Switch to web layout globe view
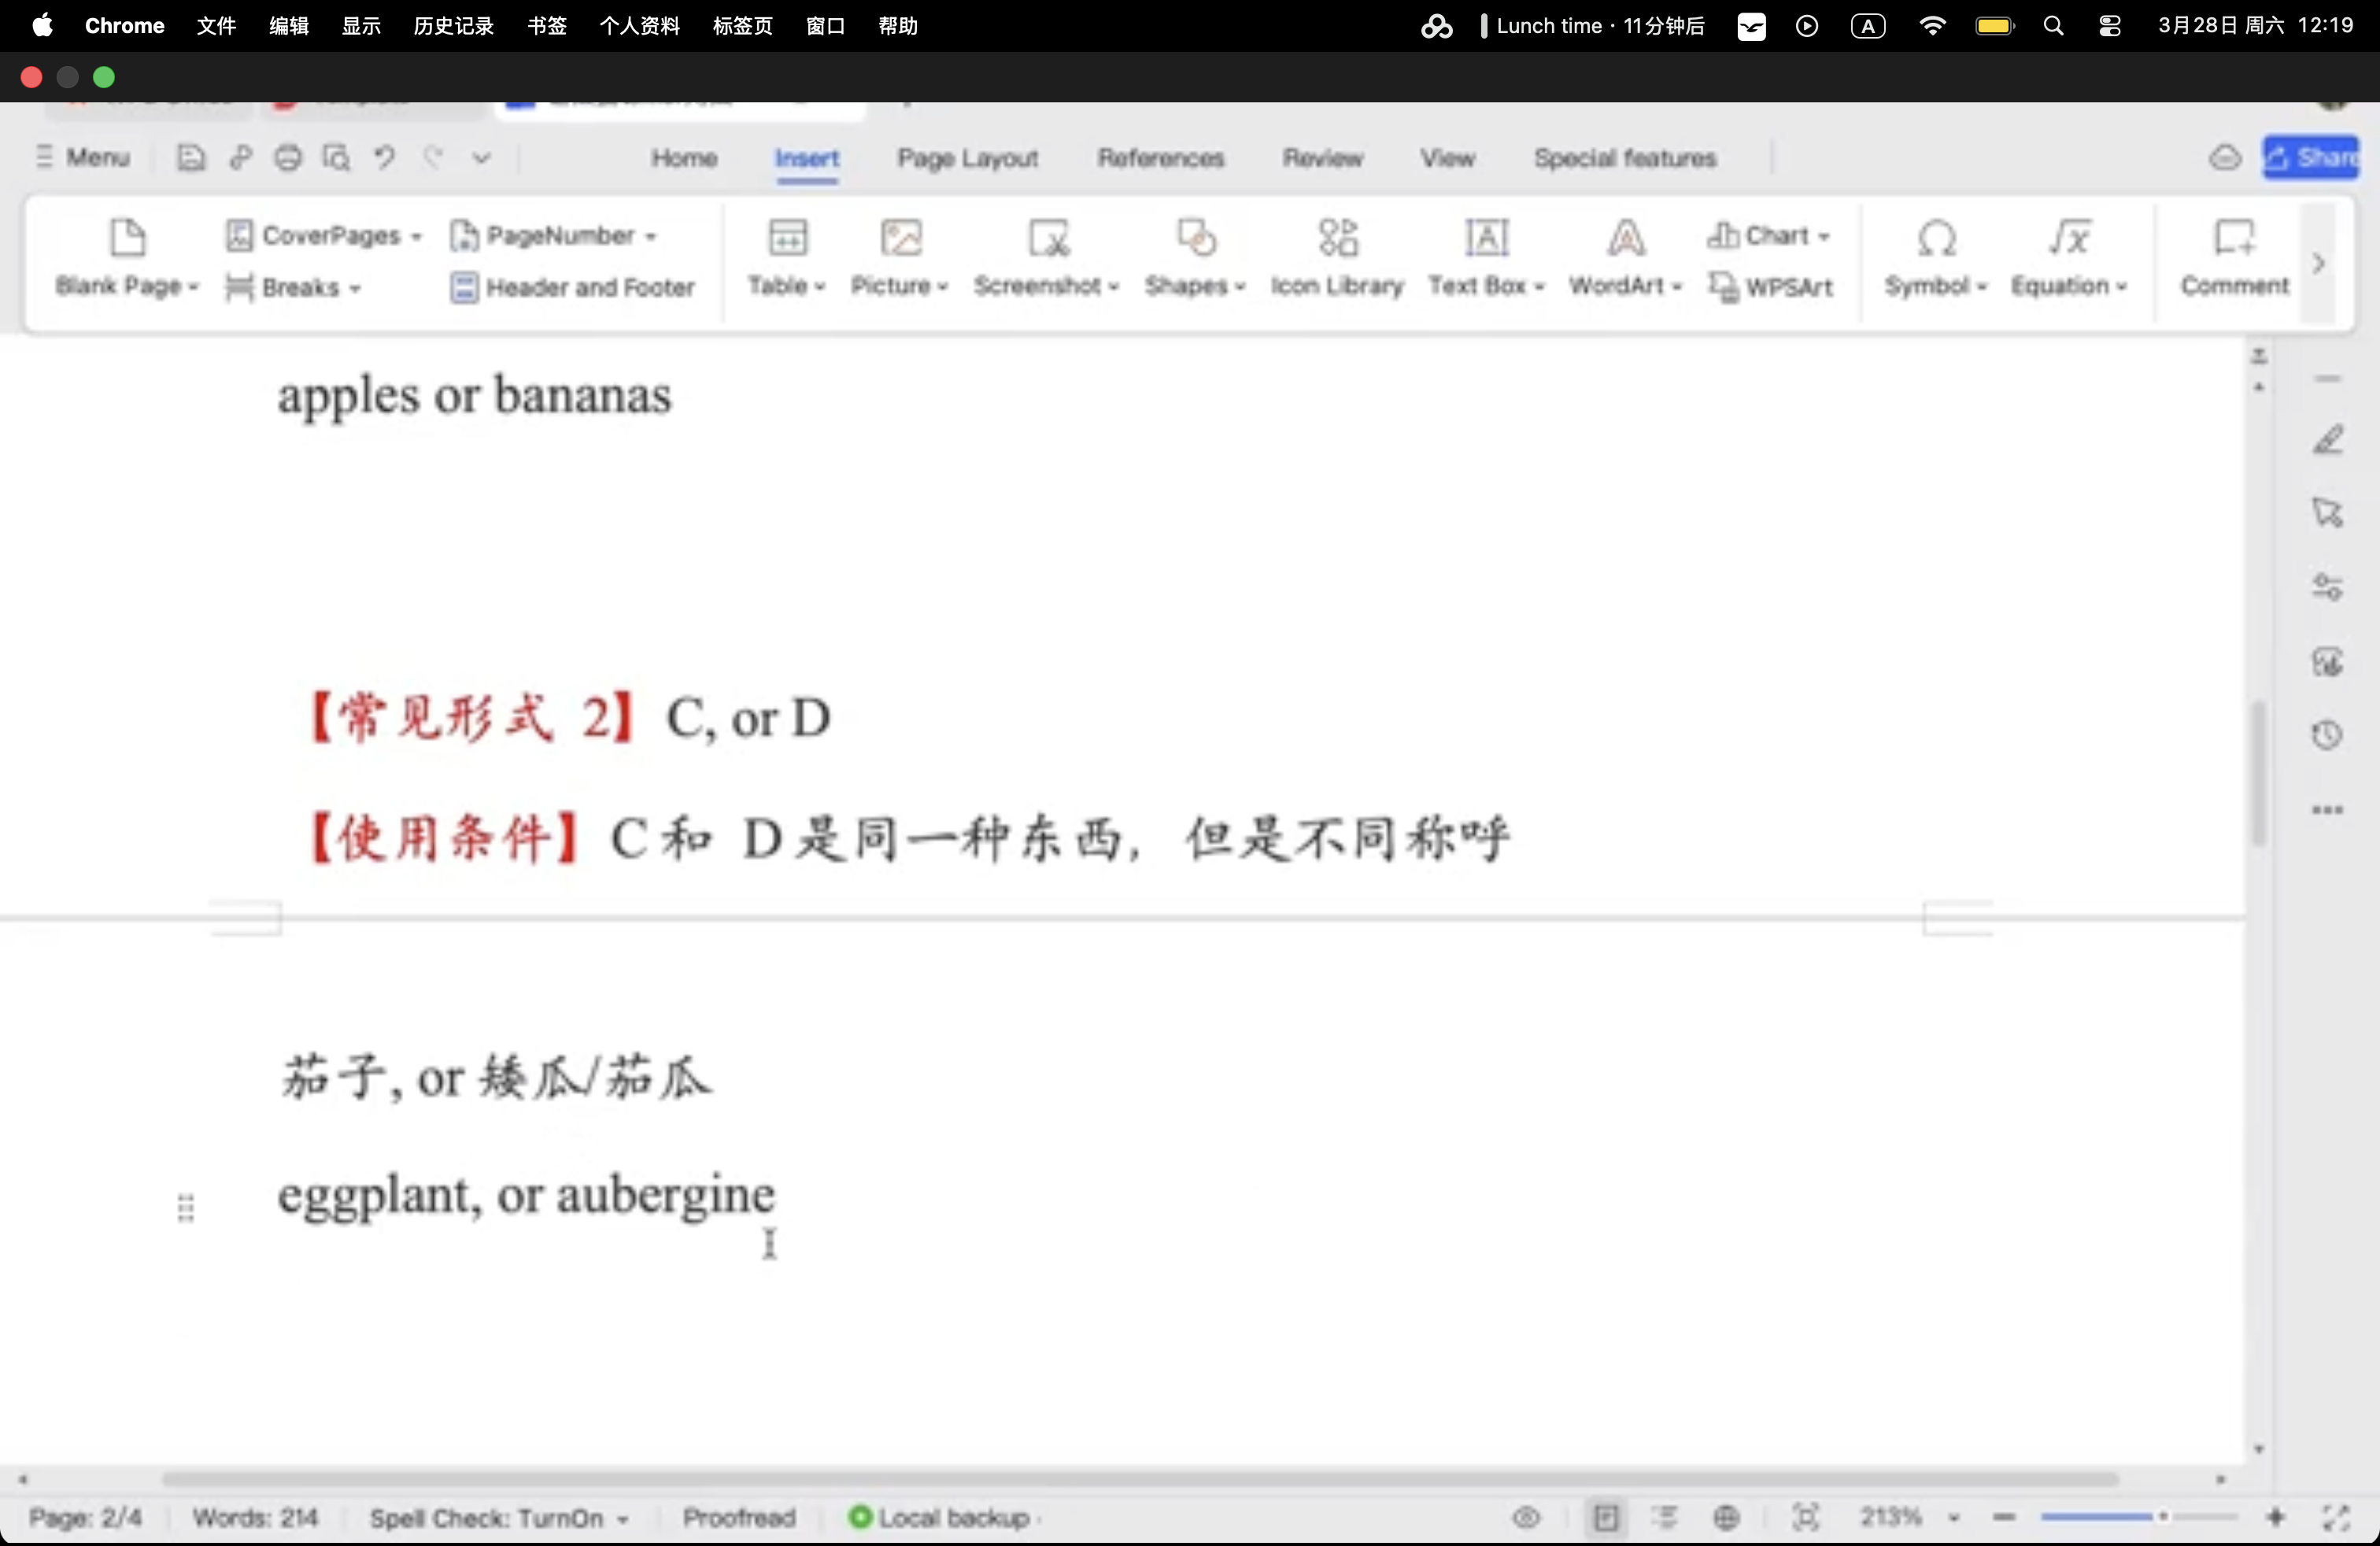The height and width of the screenshot is (1546, 2380). (x=1726, y=1517)
